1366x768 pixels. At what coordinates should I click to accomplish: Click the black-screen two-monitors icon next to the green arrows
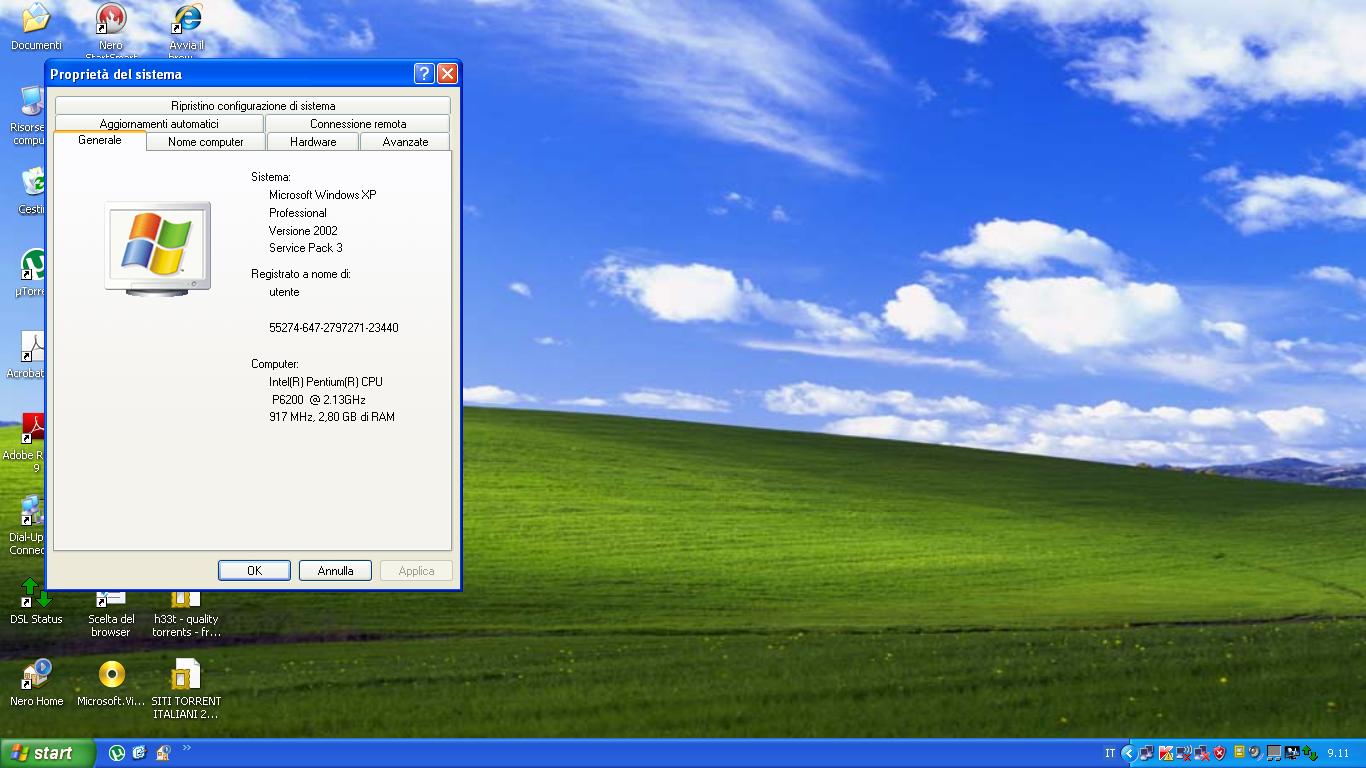(x=1292, y=753)
